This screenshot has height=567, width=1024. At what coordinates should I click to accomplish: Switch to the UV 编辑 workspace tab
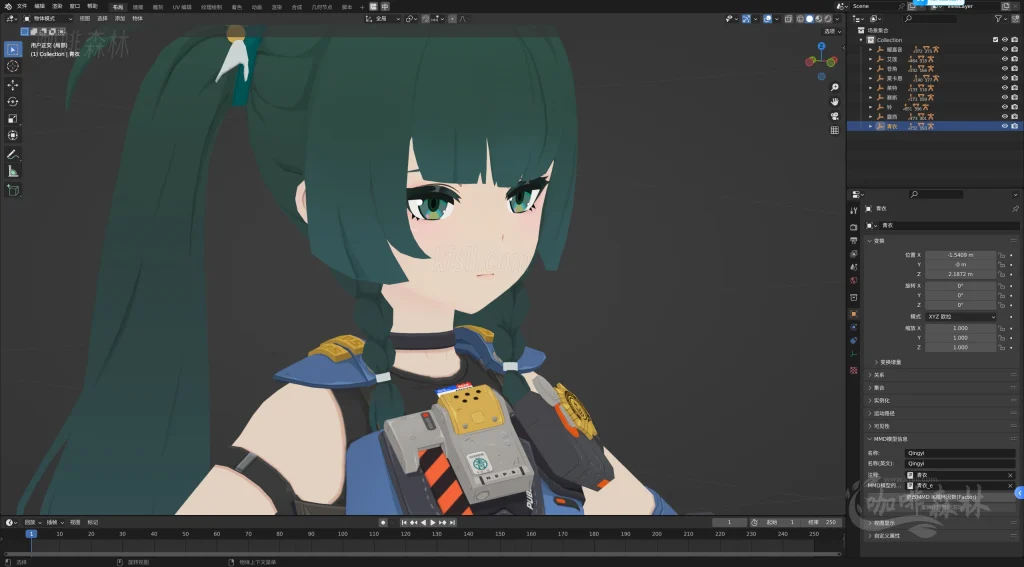pos(182,7)
